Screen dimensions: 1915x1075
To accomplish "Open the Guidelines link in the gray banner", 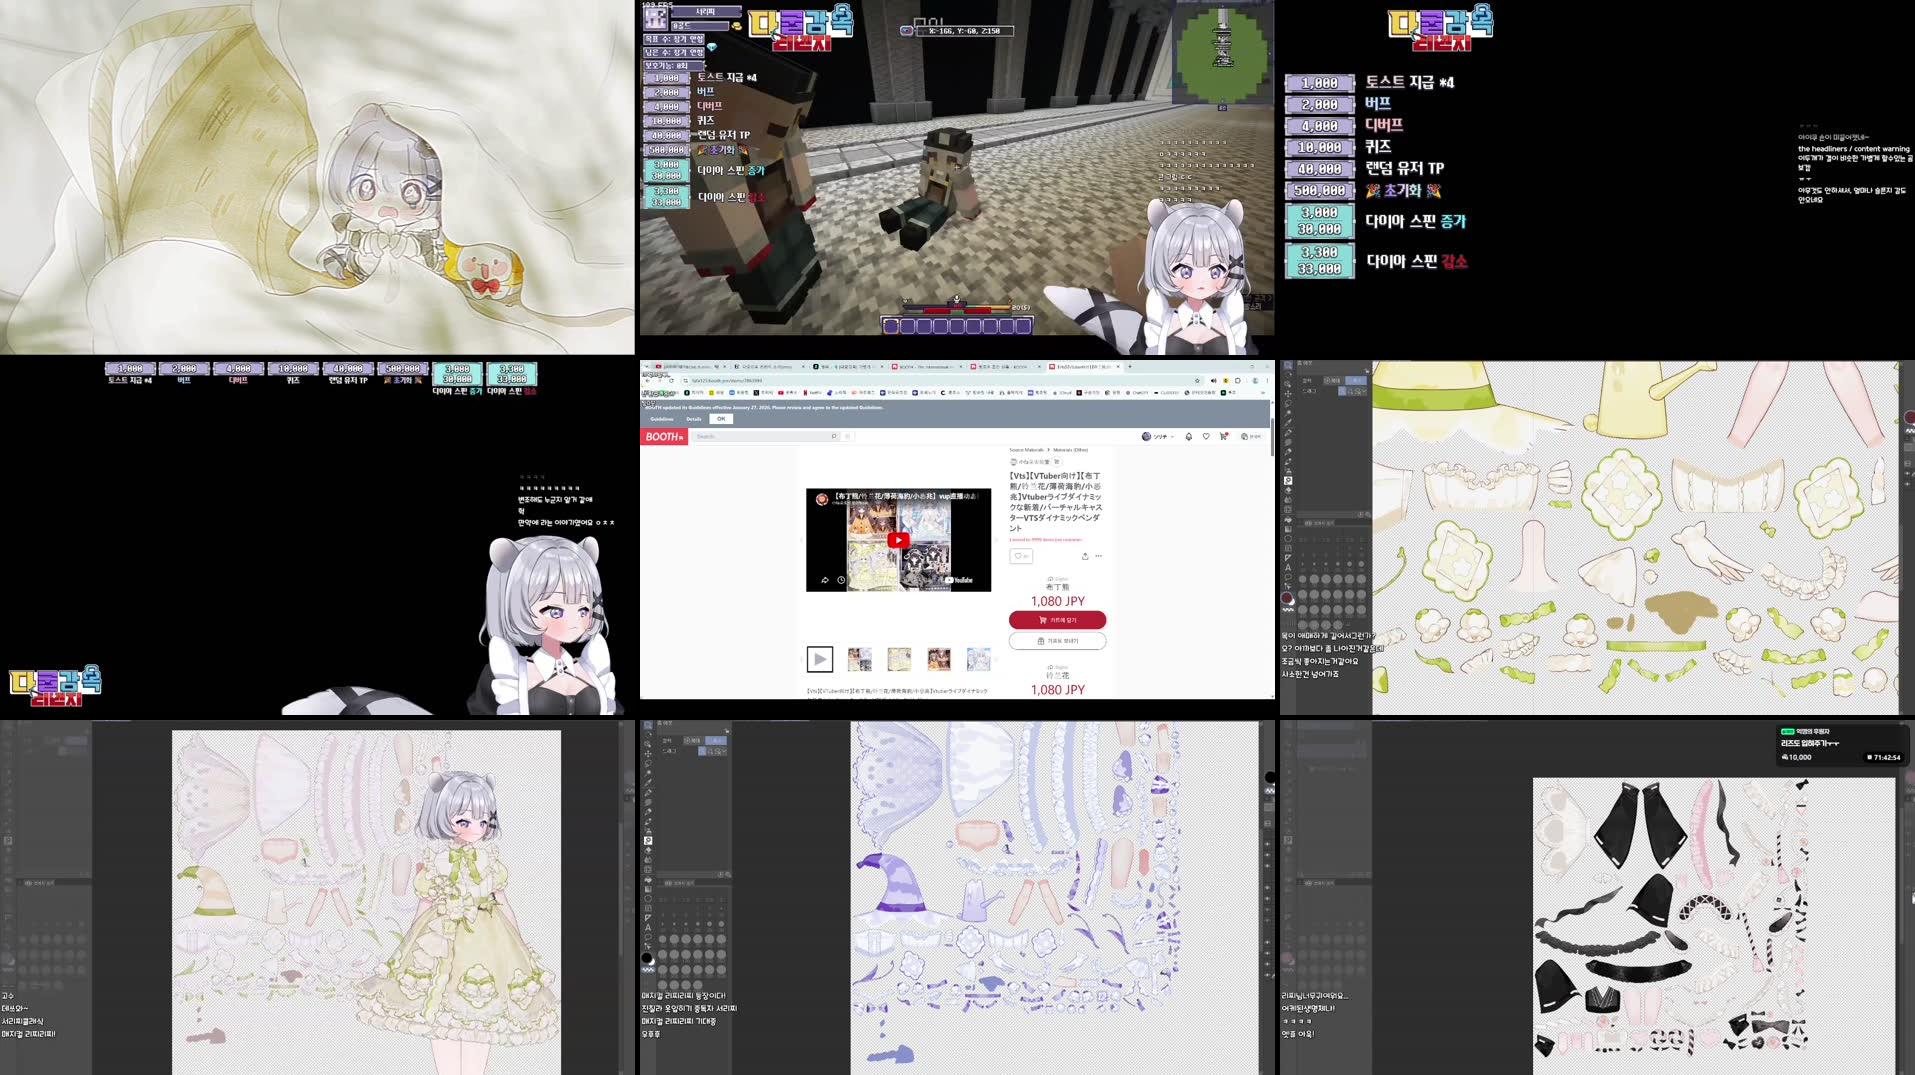I will click(x=662, y=419).
